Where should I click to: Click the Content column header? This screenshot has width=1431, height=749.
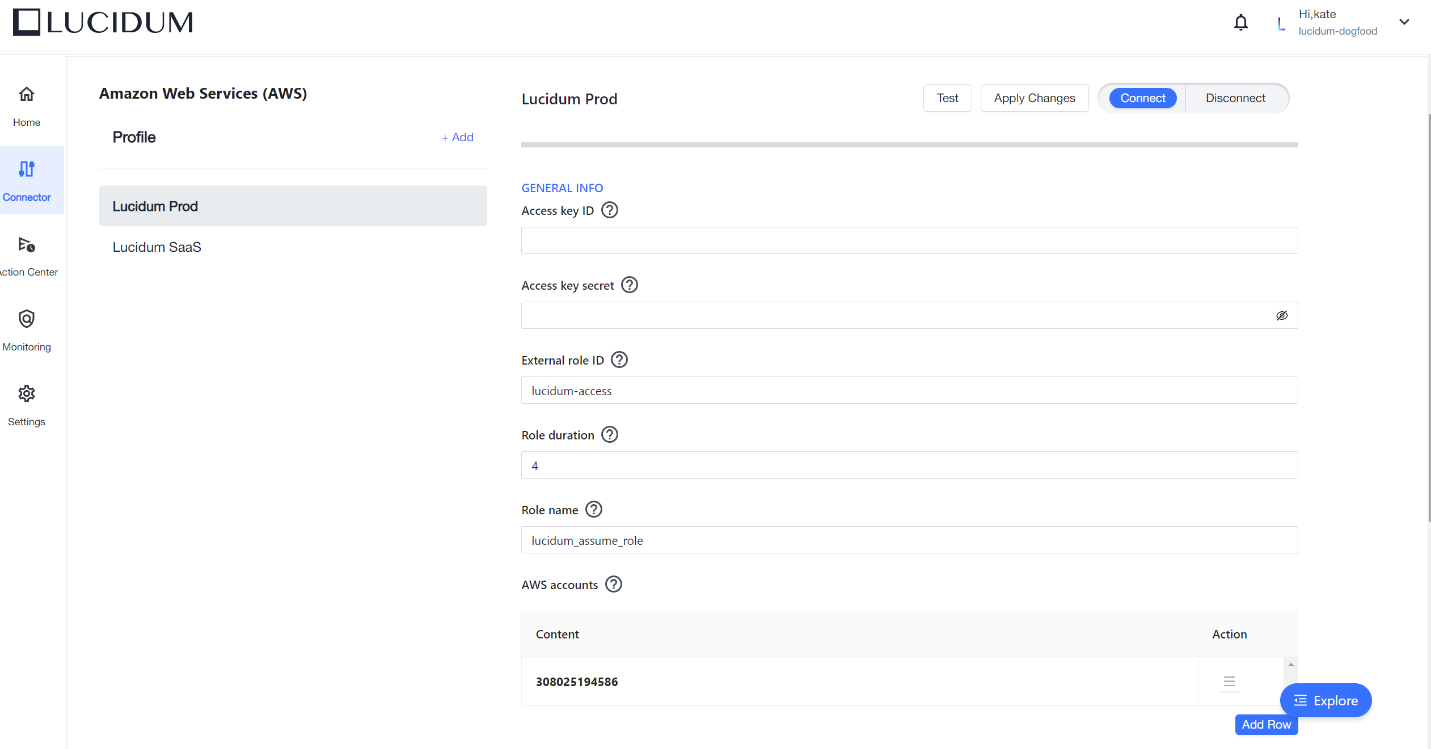click(558, 634)
